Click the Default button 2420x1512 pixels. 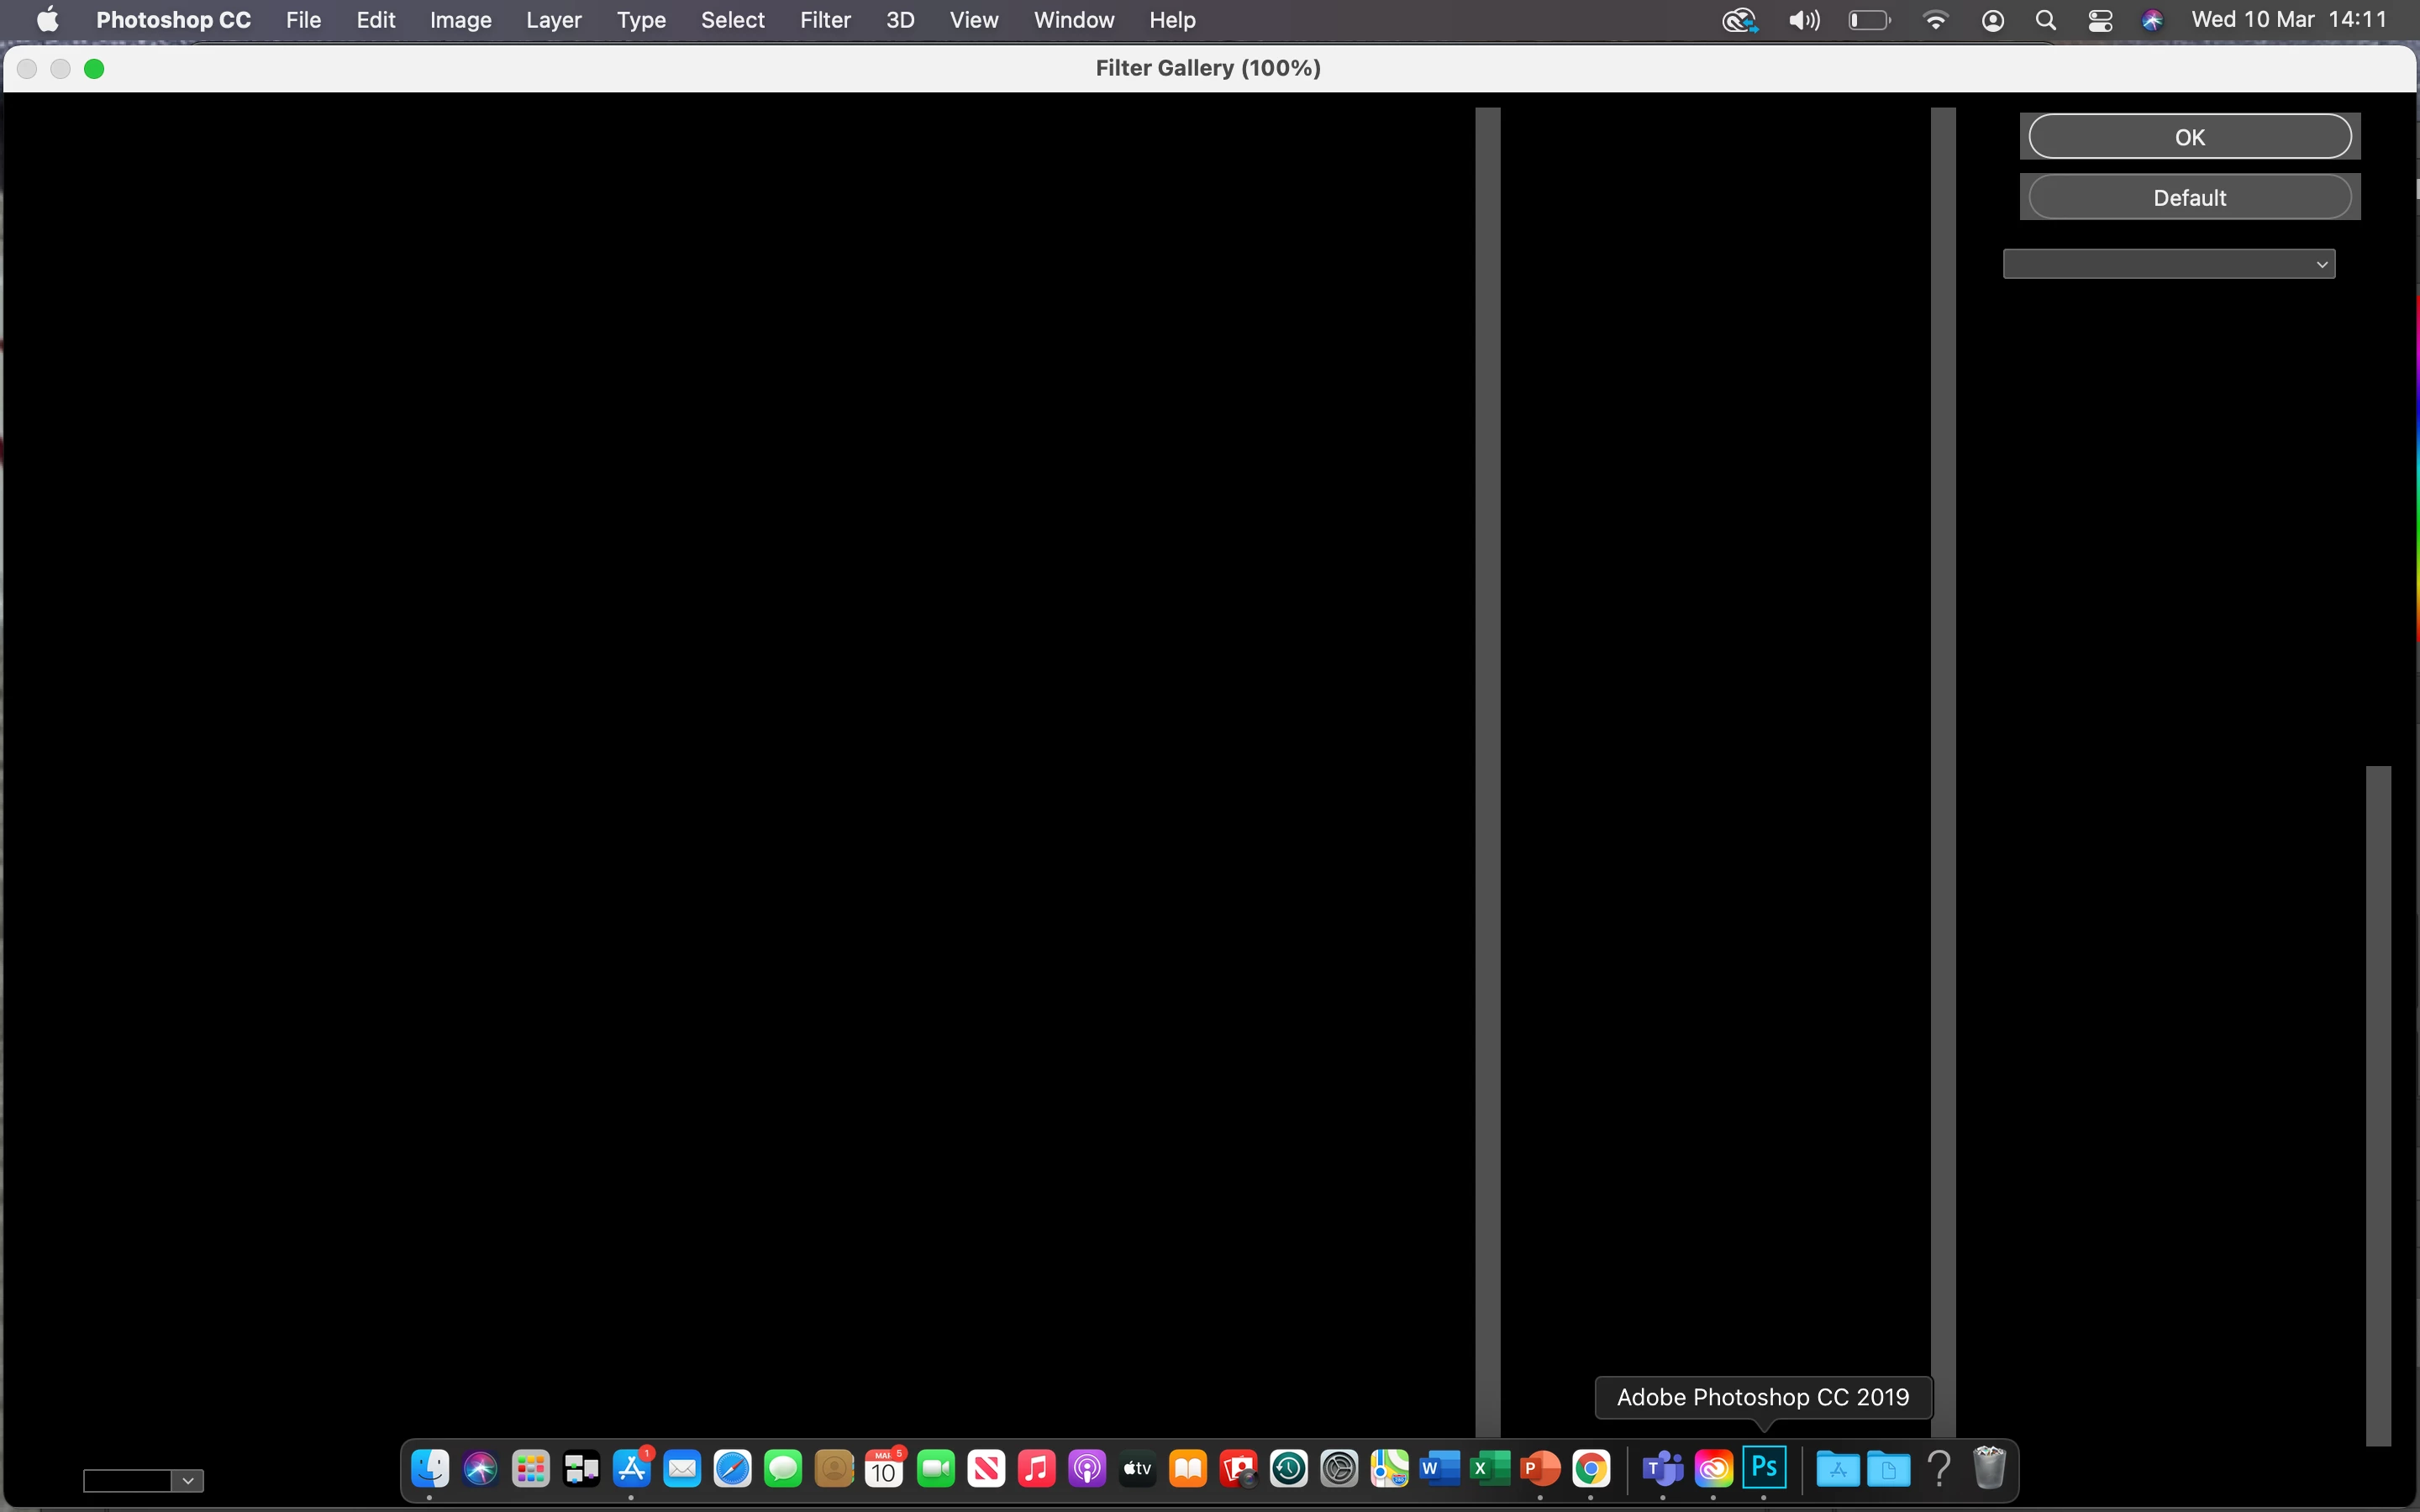(2189, 197)
